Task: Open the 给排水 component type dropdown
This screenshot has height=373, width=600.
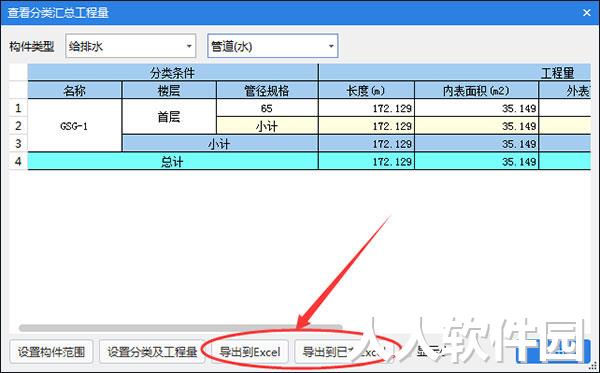Action: click(130, 46)
